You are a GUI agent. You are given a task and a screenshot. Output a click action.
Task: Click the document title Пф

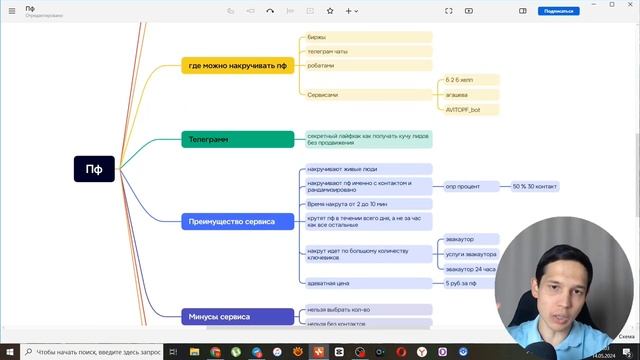pos(30,9)
